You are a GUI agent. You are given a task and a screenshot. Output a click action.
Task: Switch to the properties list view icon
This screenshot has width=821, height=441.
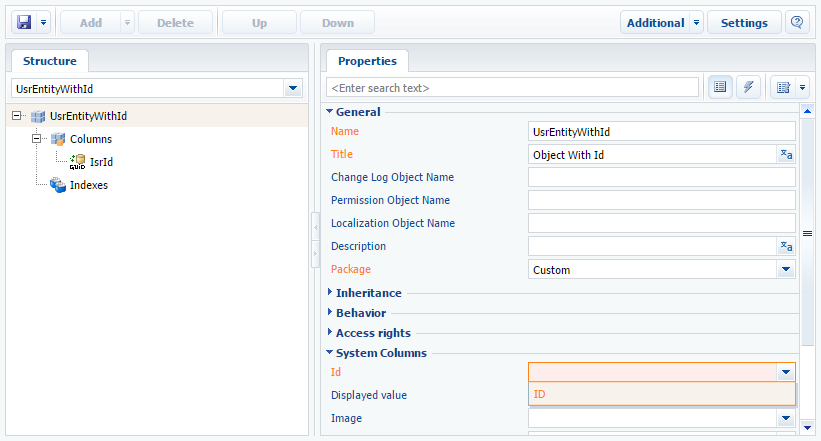(720, 87)
